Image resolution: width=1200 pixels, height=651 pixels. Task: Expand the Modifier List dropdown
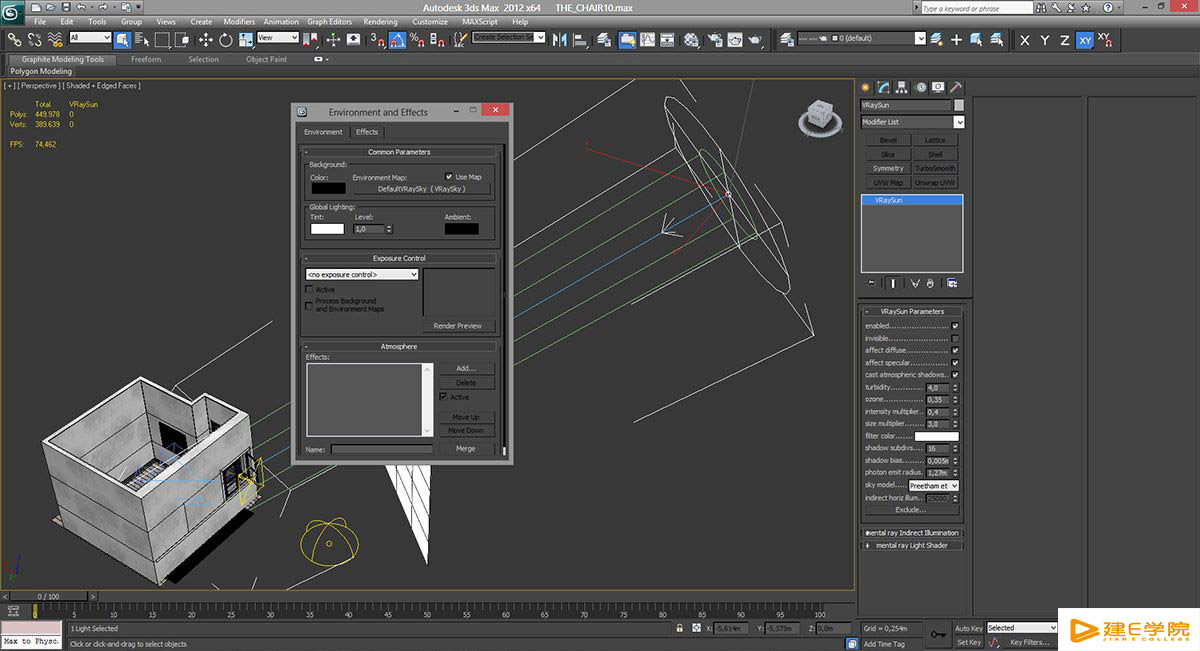click(959, 122)
